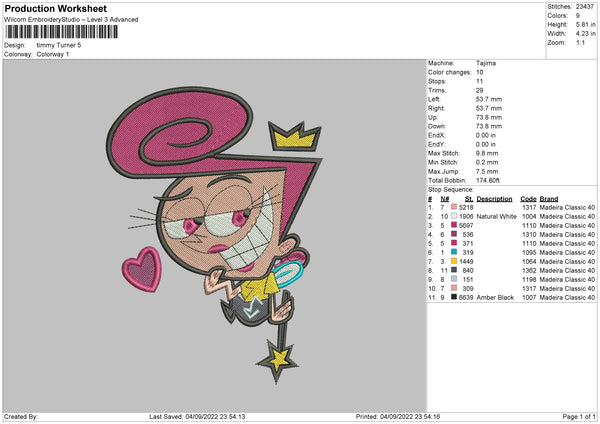Select the Max Jump value 7.5 mm

[487, 171]
